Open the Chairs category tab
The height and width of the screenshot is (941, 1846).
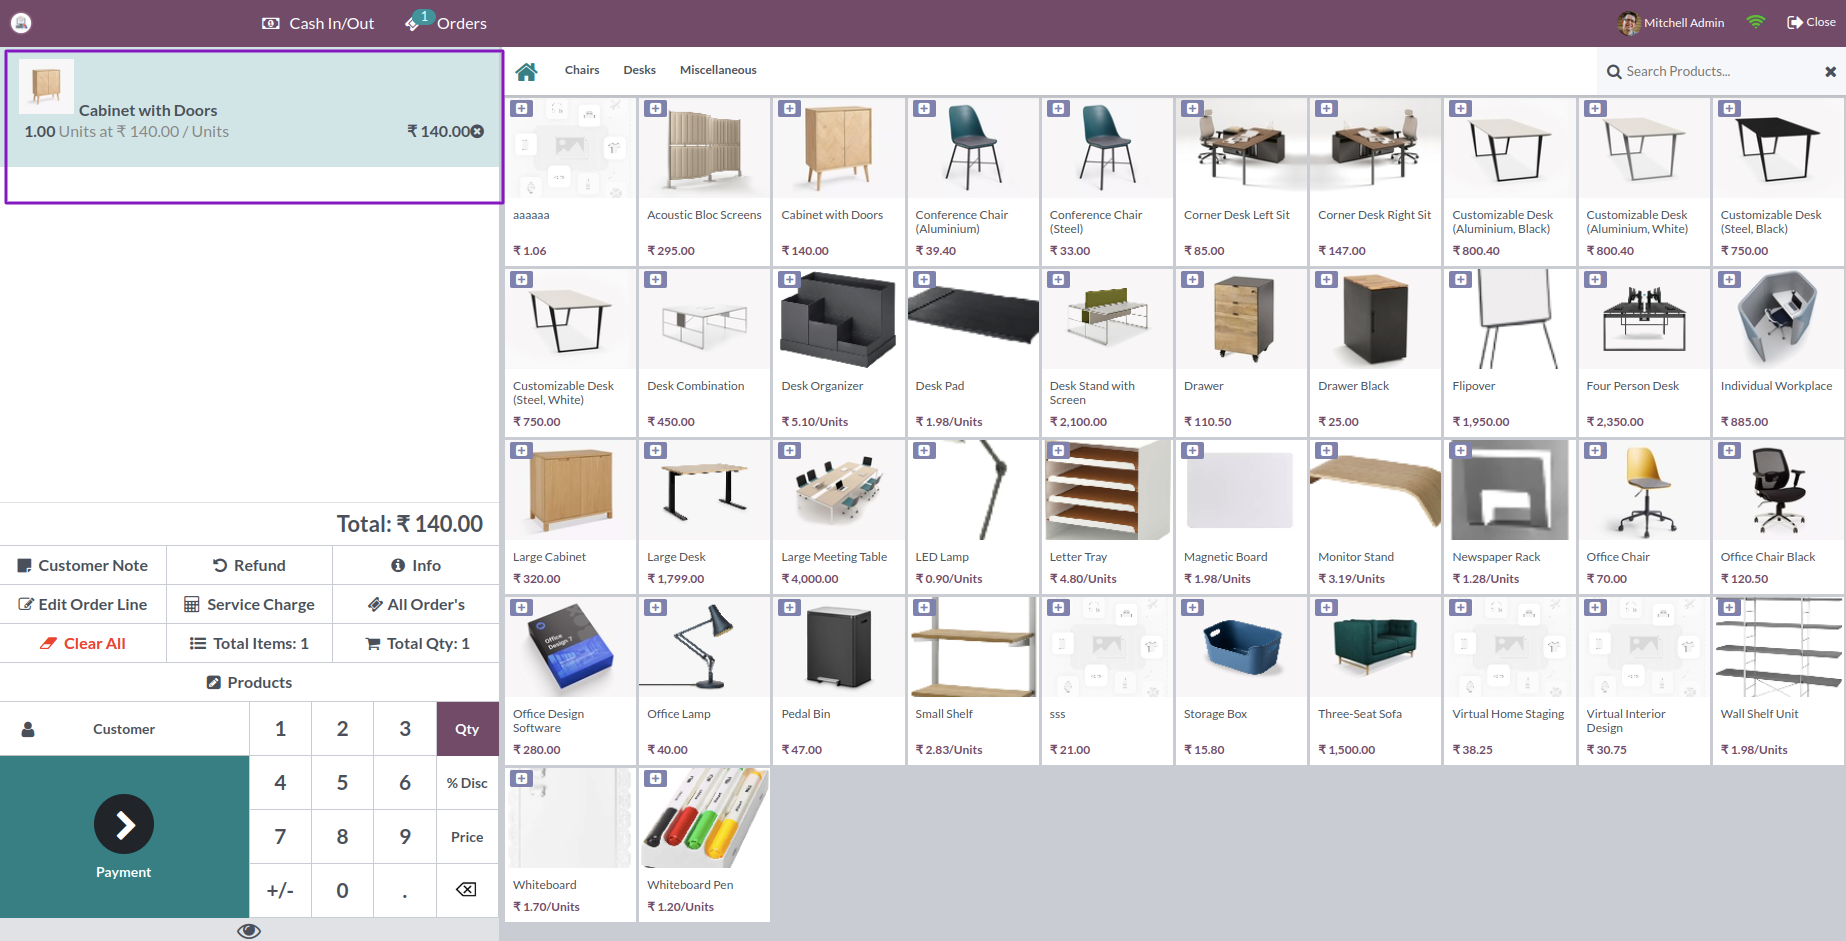coord(582,70)
